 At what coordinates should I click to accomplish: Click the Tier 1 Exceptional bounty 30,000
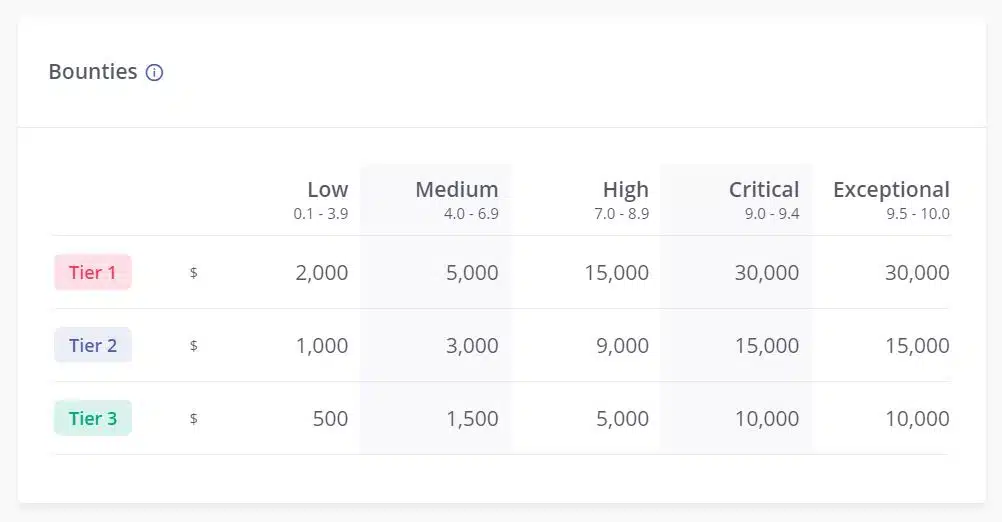click(x=917, y=272)
